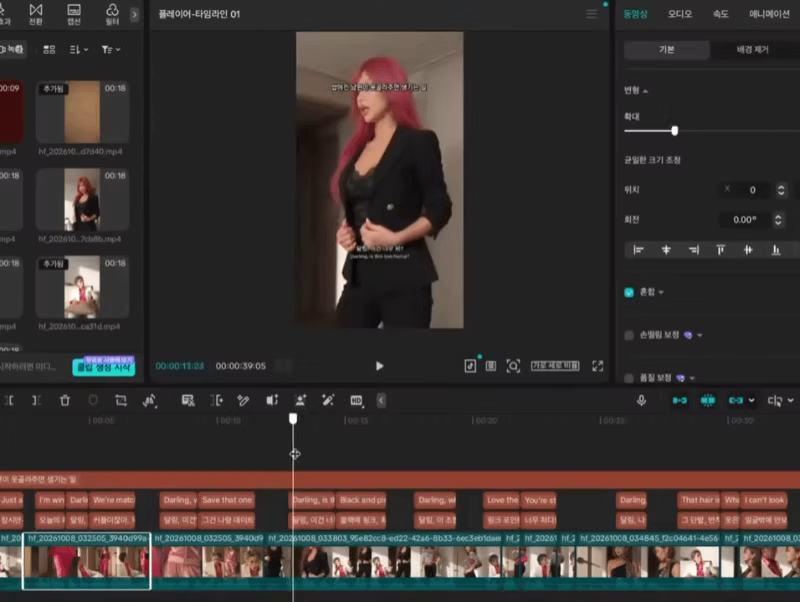800x602 pixels.
Task: Click the crop/loop icon in timeline toolbar
Action: (x=121, y=400)
